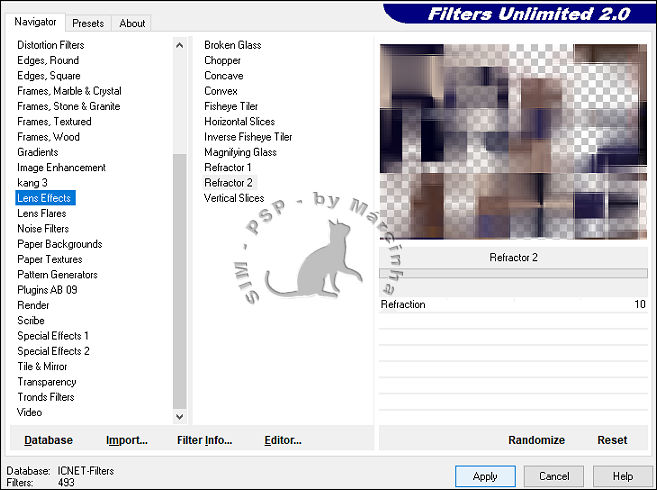The height and width of the screenshot is (490, 657).
Task: Cancel the Filters Unlimited dialog
Action: (x=554, y=476)
